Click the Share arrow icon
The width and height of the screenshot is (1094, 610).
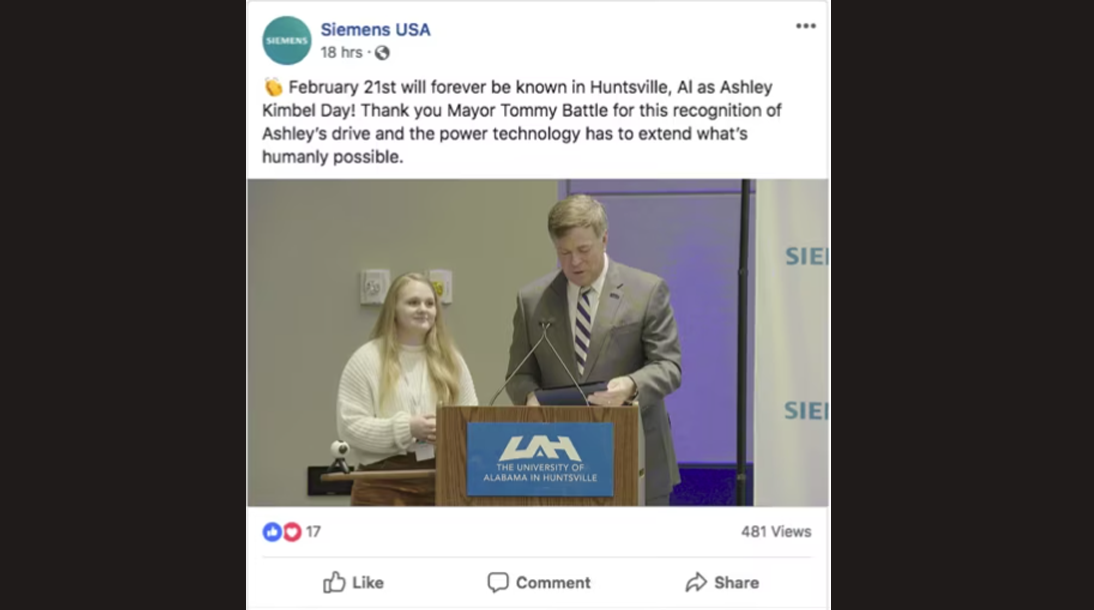tap(696, 582)
